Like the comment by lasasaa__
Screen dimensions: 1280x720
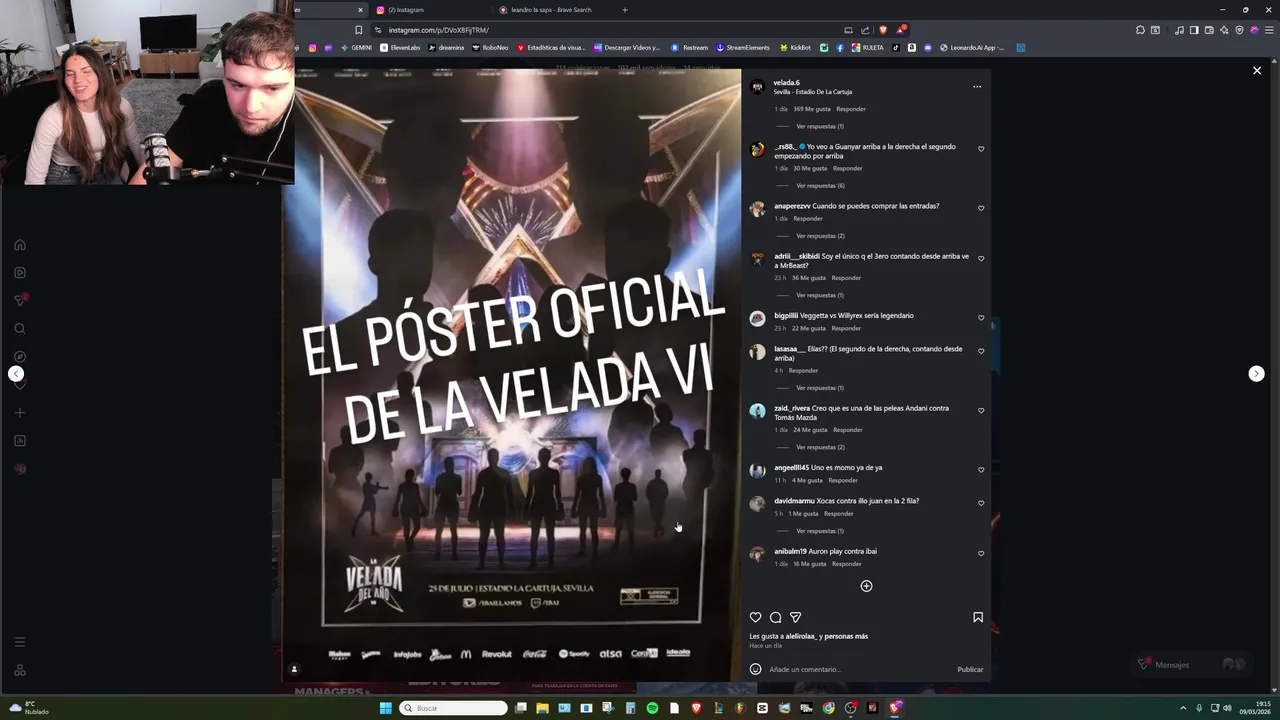point(981,351)
